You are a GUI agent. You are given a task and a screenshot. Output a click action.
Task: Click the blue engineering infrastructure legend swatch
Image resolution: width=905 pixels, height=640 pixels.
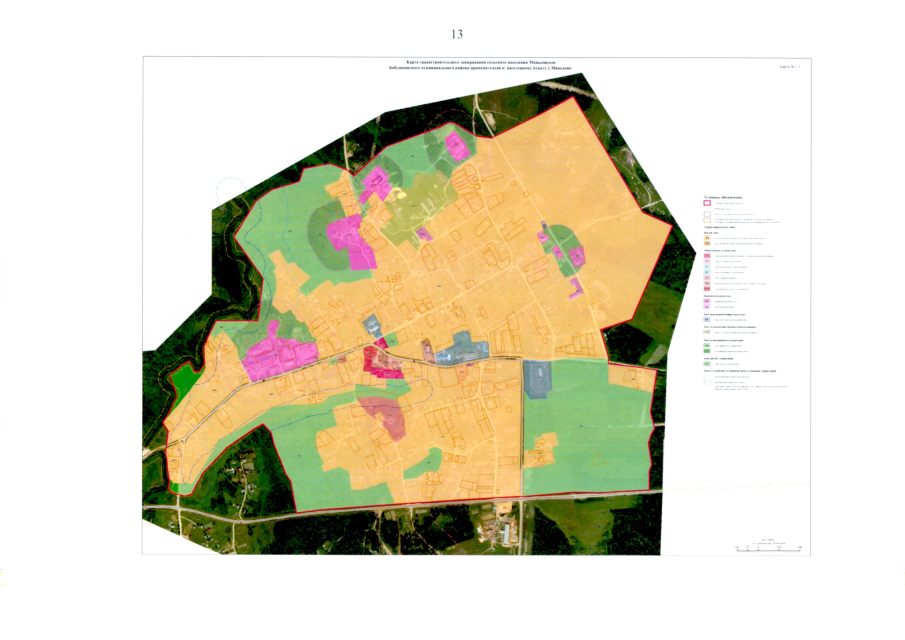tap(707, 320)
